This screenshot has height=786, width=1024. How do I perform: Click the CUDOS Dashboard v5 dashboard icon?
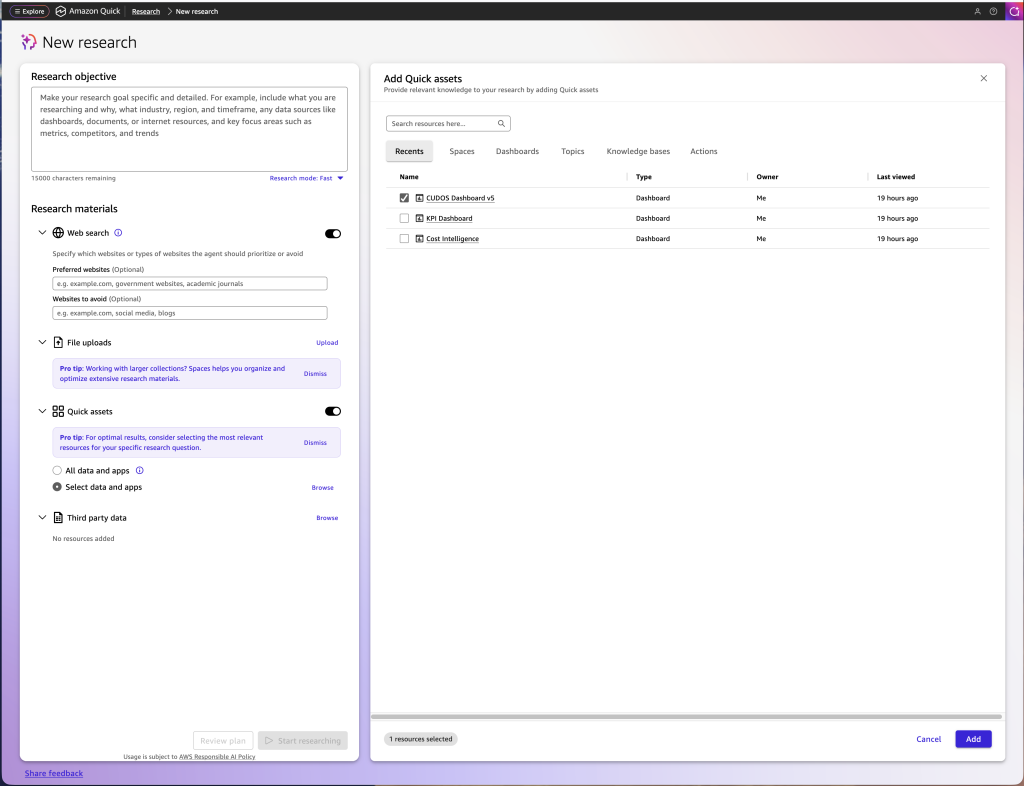tap(419, 198)
